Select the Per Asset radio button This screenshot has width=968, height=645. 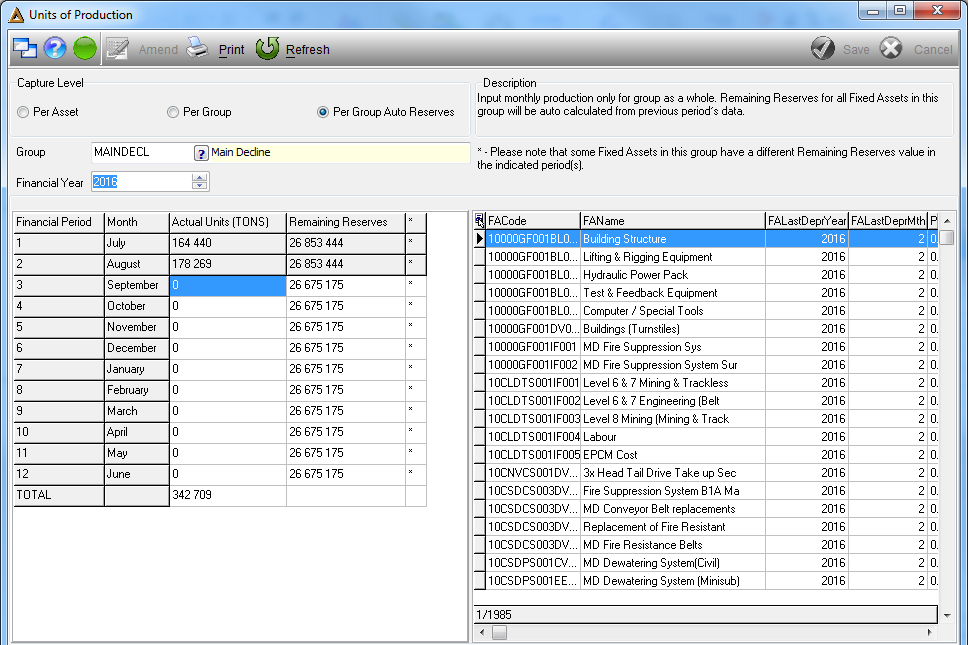click(23, 112)
